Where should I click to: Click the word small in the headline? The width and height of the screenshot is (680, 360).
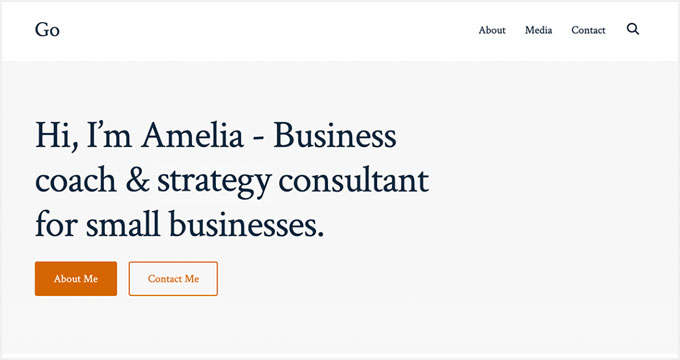tap(123, 225)
